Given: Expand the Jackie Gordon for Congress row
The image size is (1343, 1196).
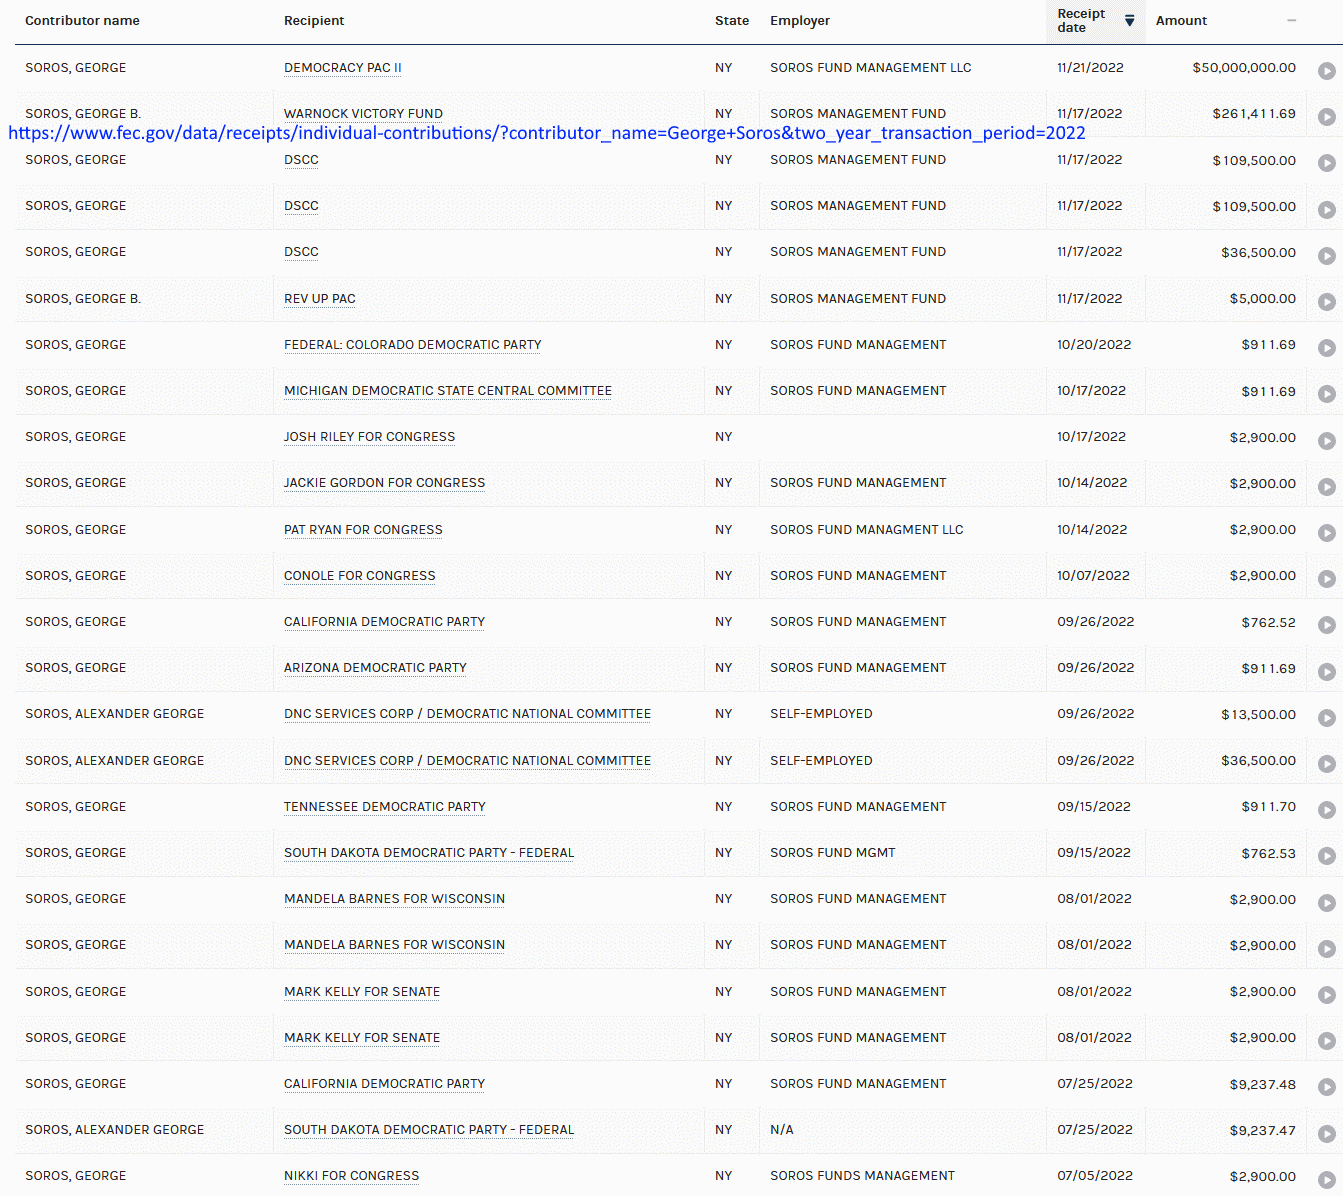Looking at the screenshot, I should tap(1326, 487).
